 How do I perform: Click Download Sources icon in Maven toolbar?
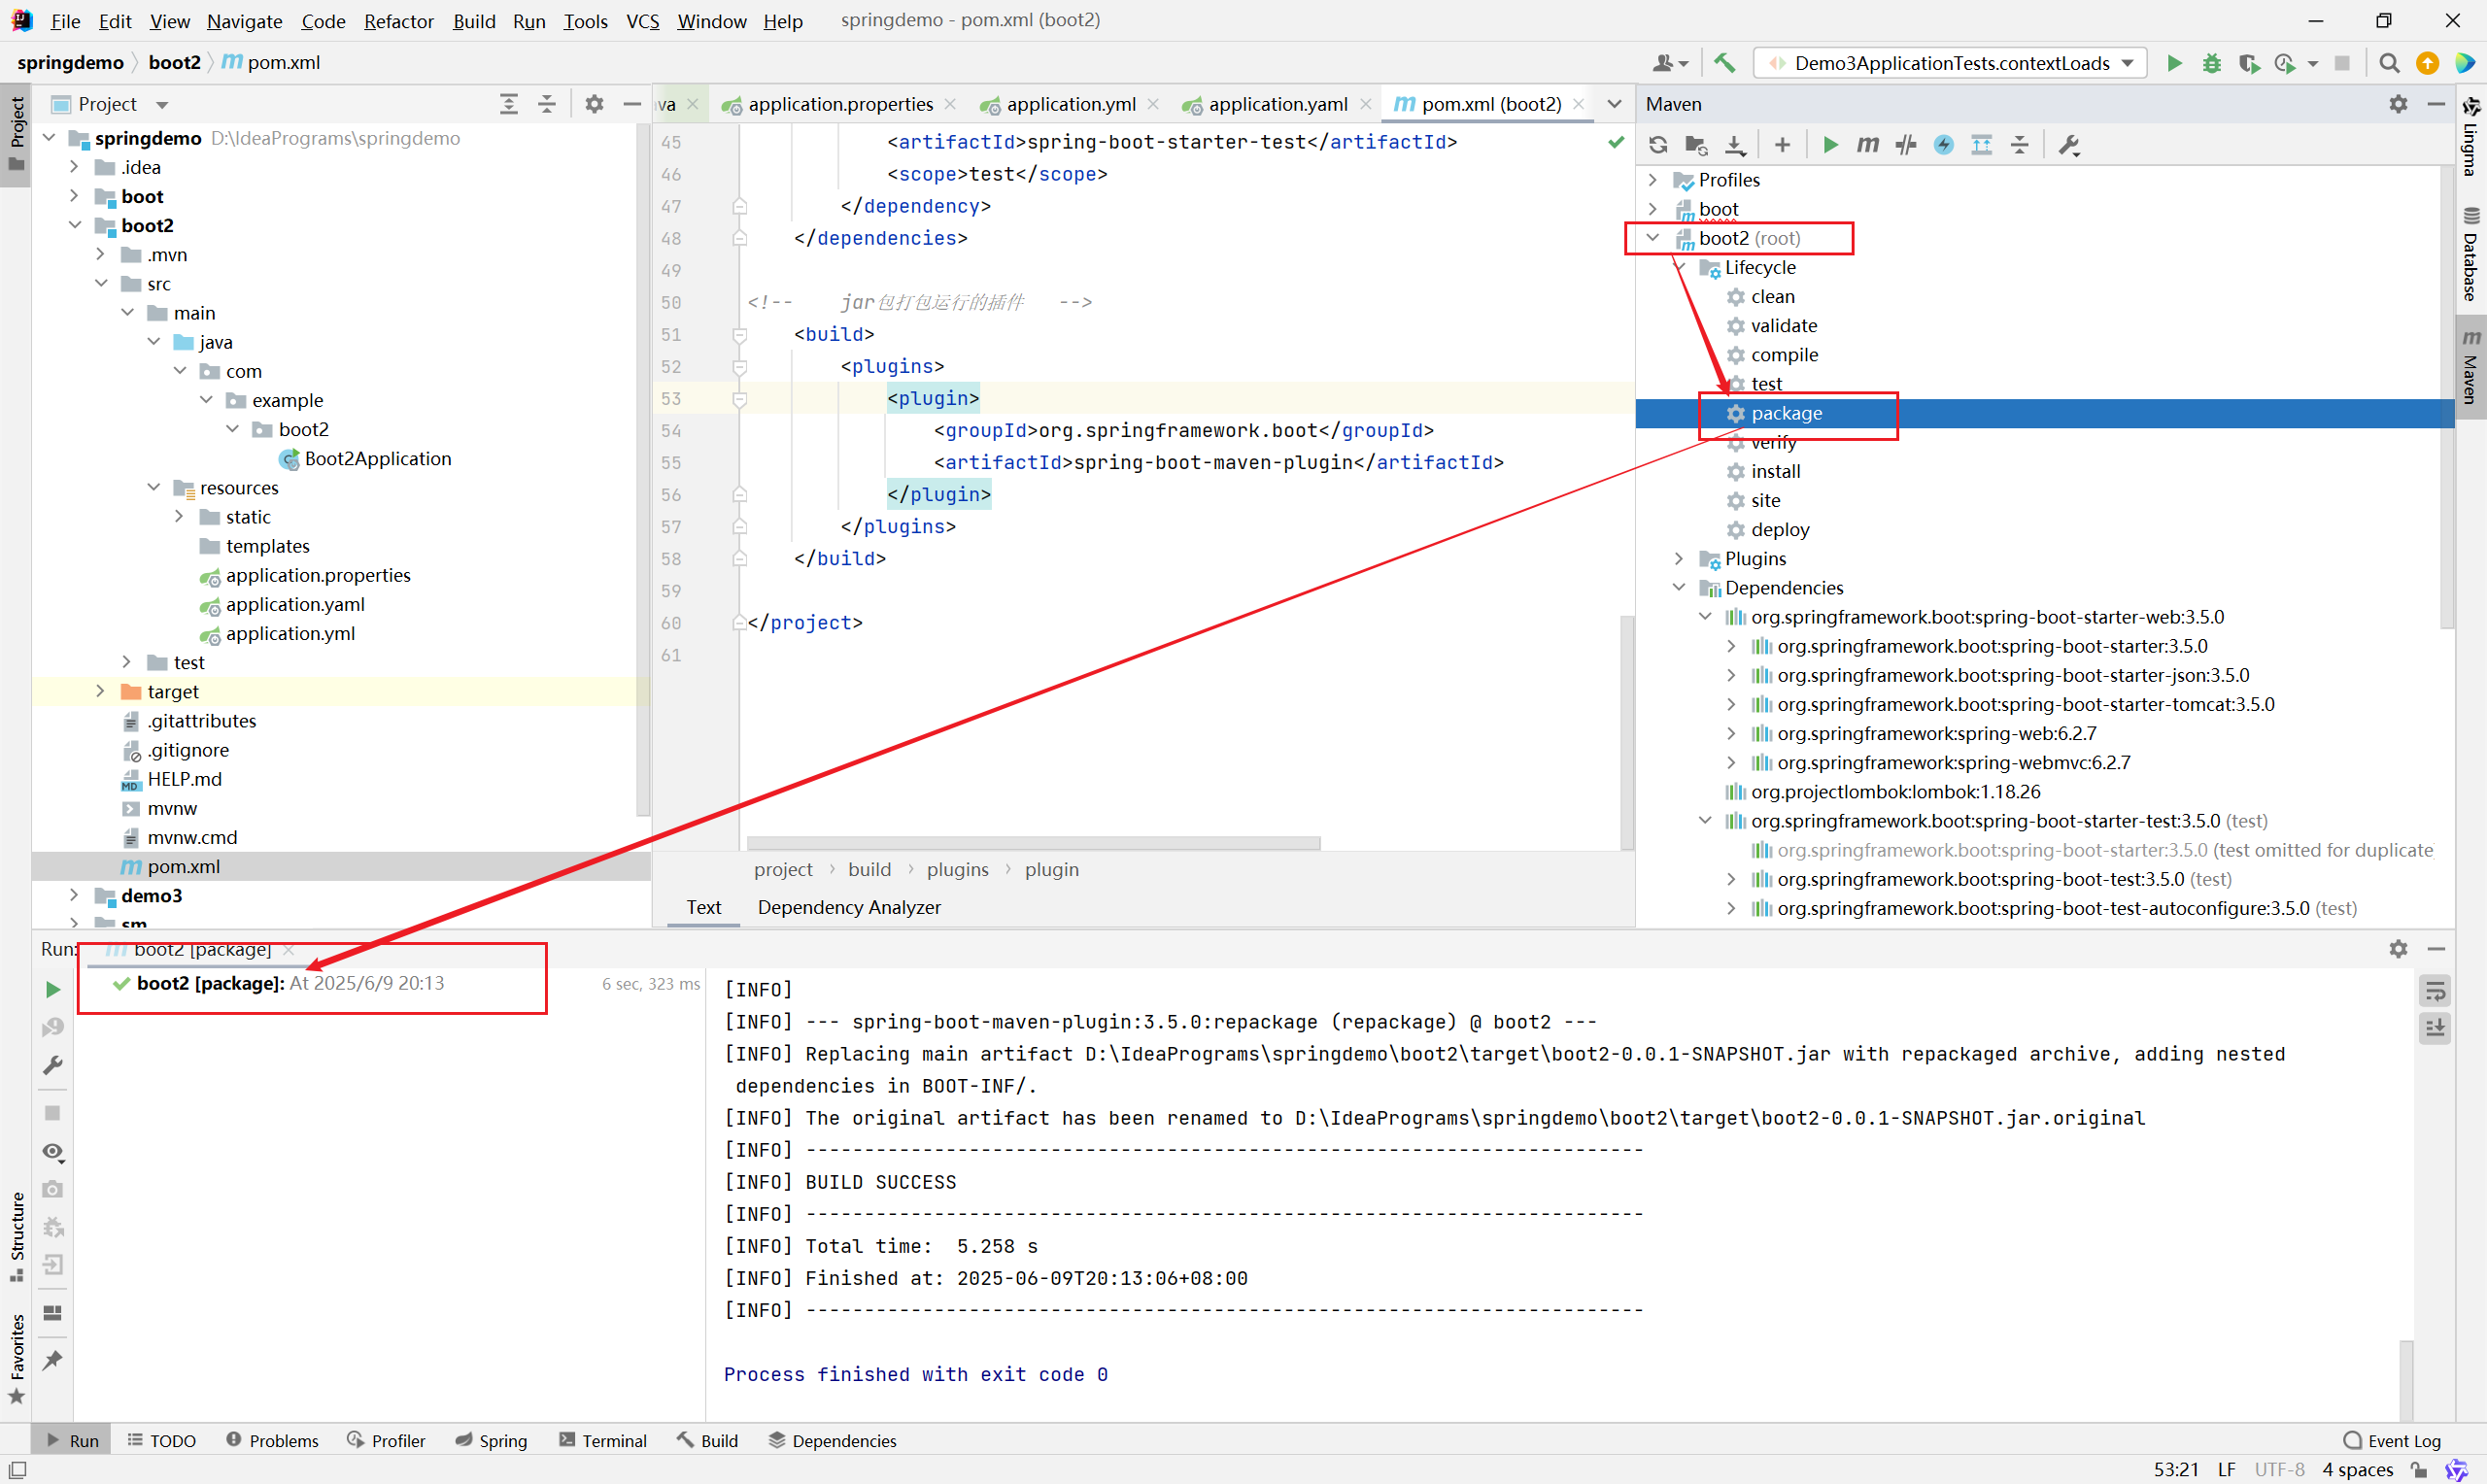[x=1735, y=145]
